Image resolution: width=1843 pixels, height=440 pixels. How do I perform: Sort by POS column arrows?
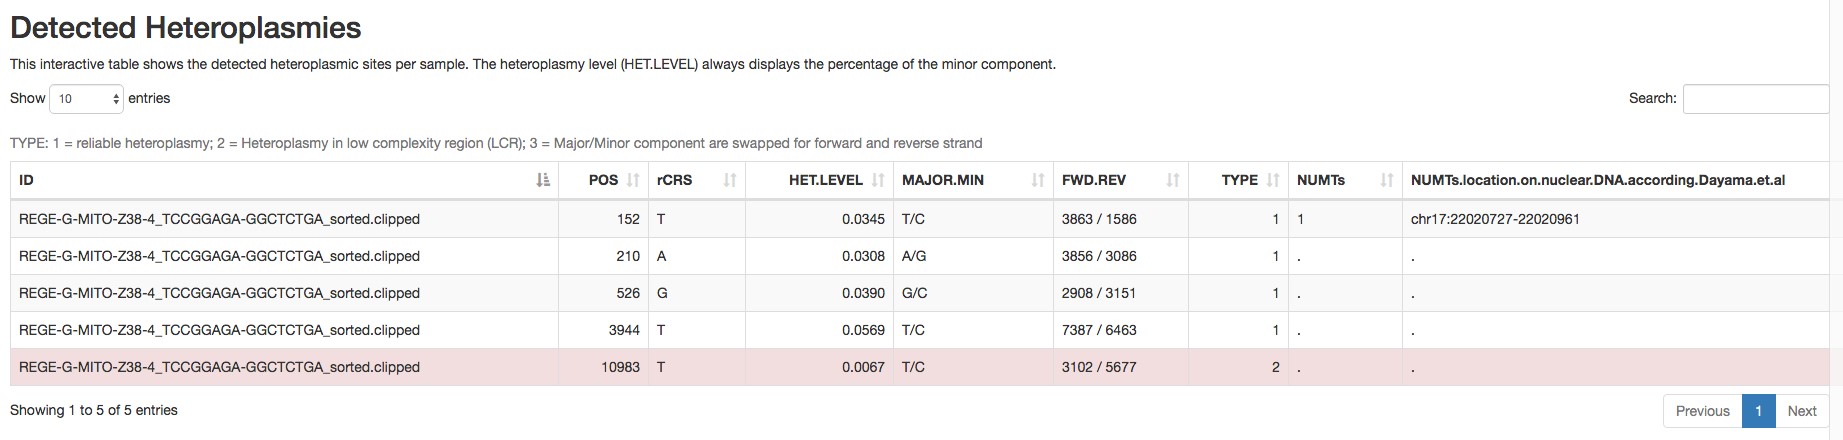(x=633, y=180)
